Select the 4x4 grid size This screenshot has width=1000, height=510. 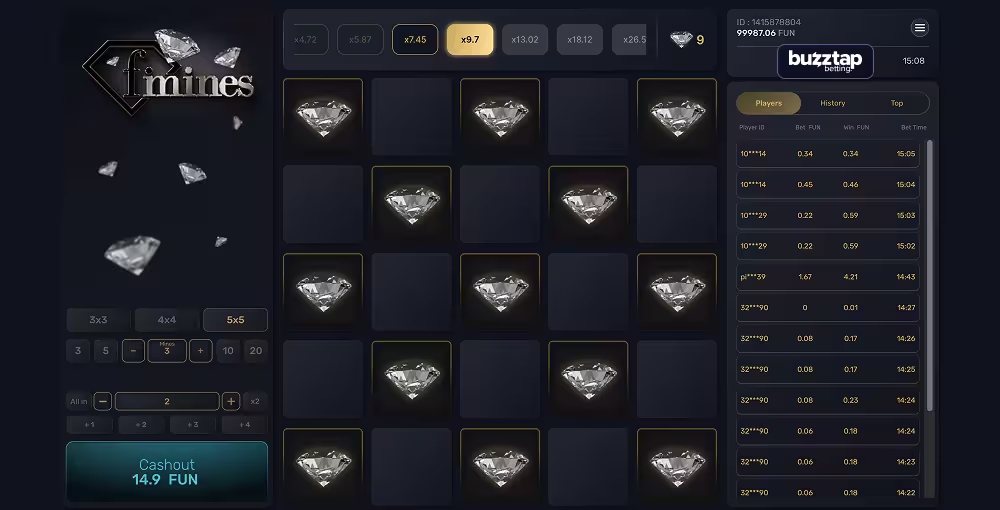point(167,320)
